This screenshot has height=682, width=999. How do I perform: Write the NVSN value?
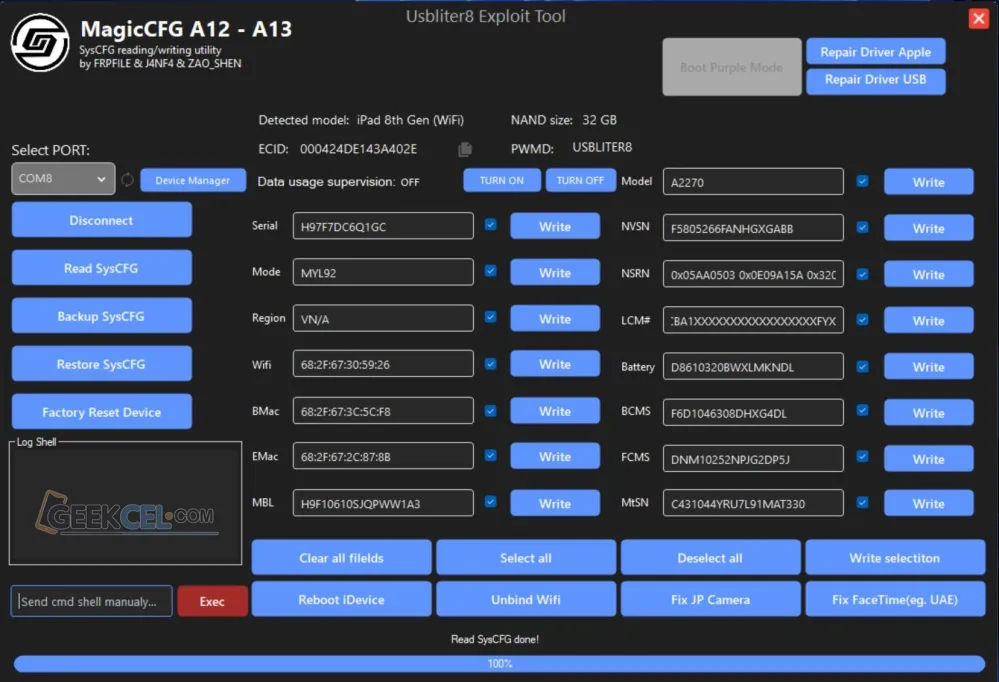(x=929, y=228)
